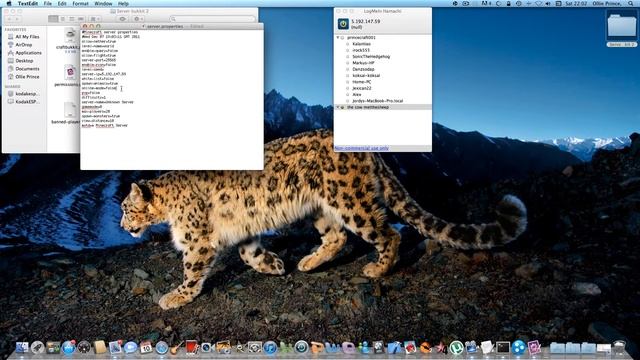
Task: Open Finder from the Dock
Action: coord(22,347)
